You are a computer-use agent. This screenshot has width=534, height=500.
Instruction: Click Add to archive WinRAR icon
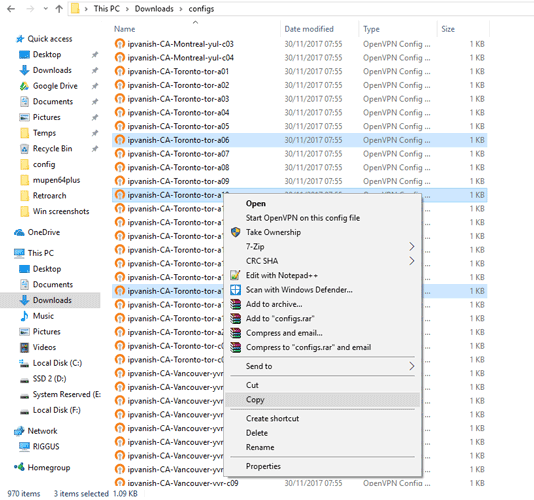(x=236, y=304)
